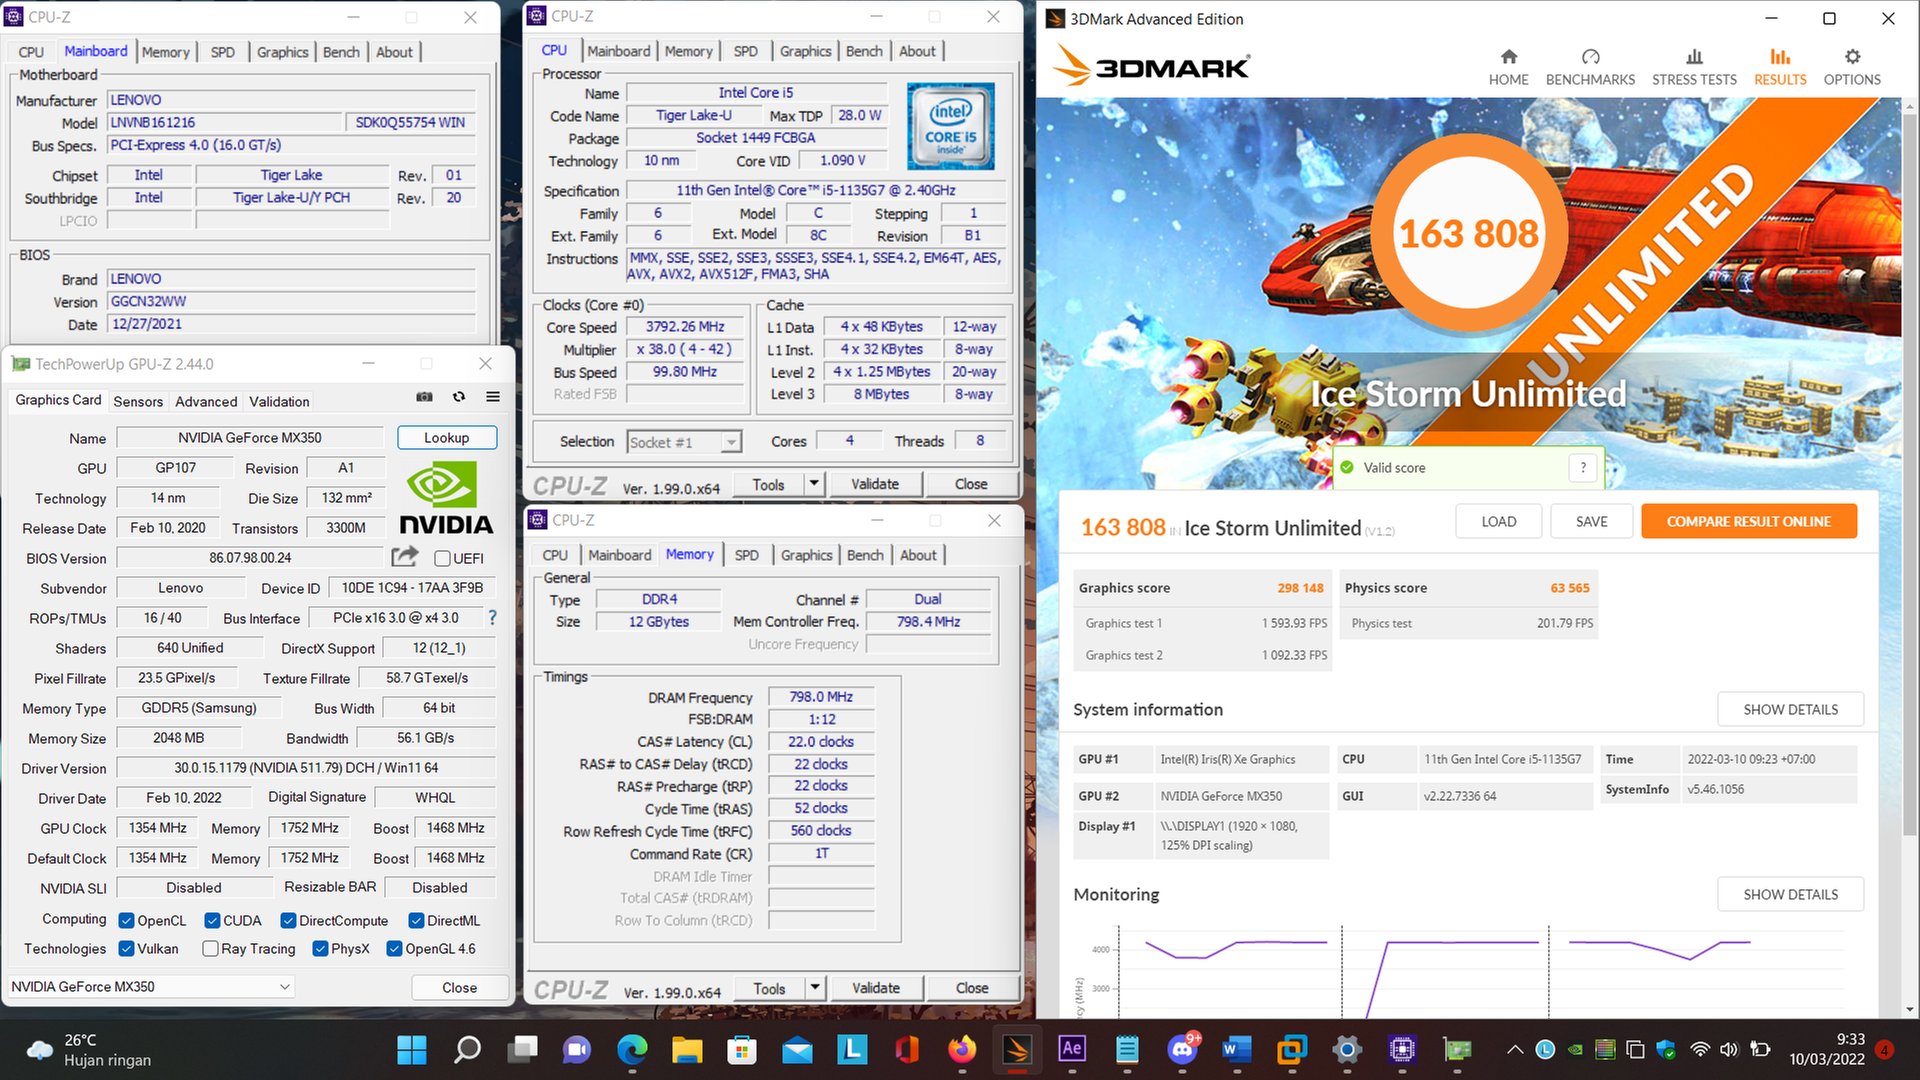Show System information details in 3DMark

pos(1790,709)
